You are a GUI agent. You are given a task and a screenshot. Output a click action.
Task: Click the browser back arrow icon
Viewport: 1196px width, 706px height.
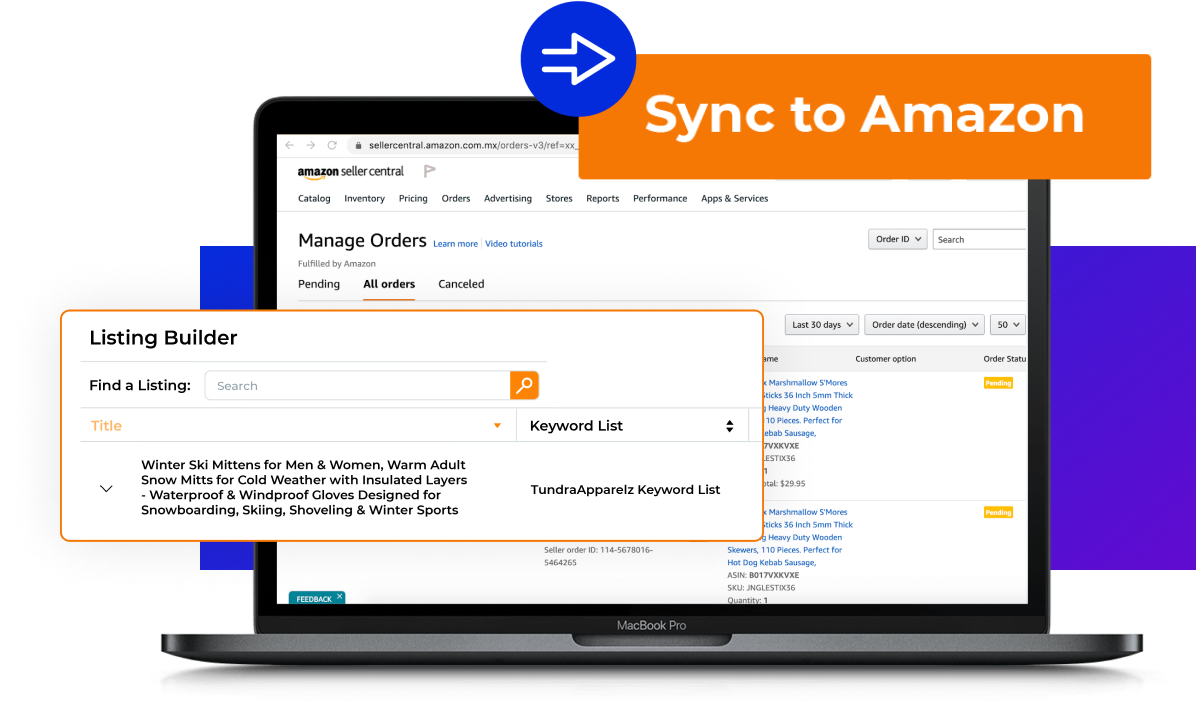[289, 145]
